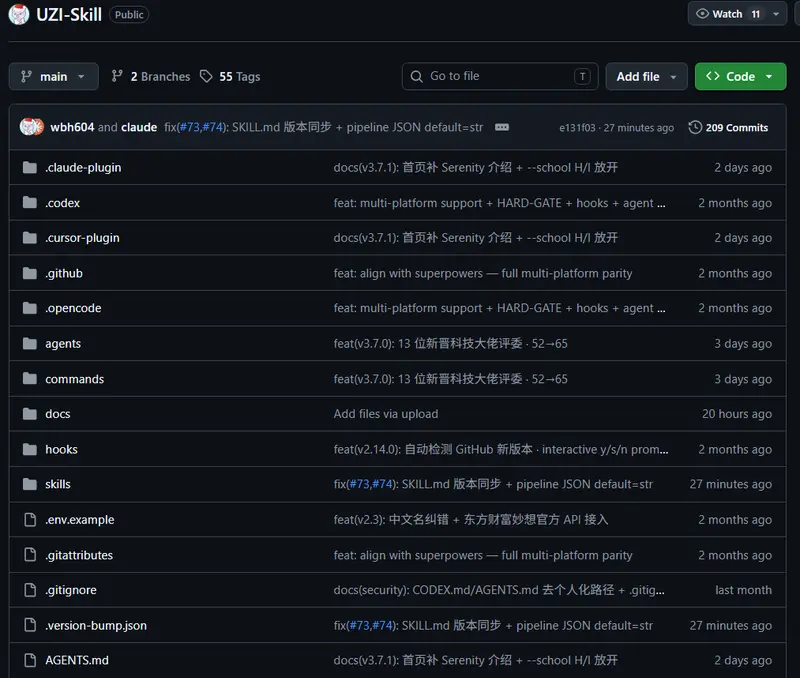800x678 pixels.
Task: Open commit hash e131f03
Action: [577, 128]
